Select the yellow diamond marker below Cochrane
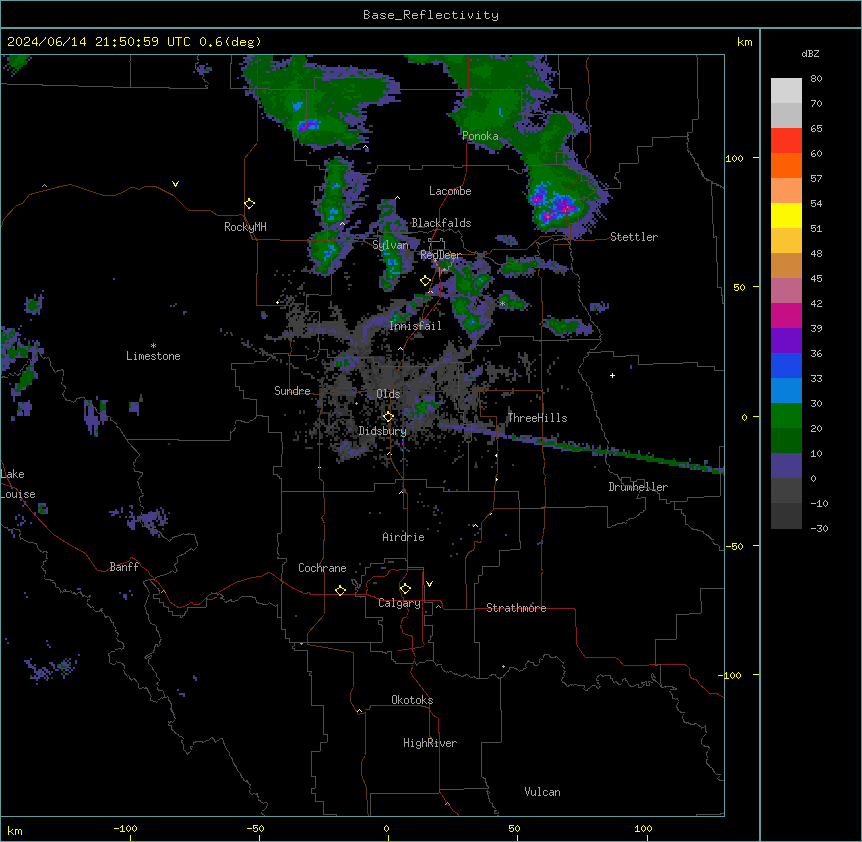862x842 pixels. [x=340, y=590]
